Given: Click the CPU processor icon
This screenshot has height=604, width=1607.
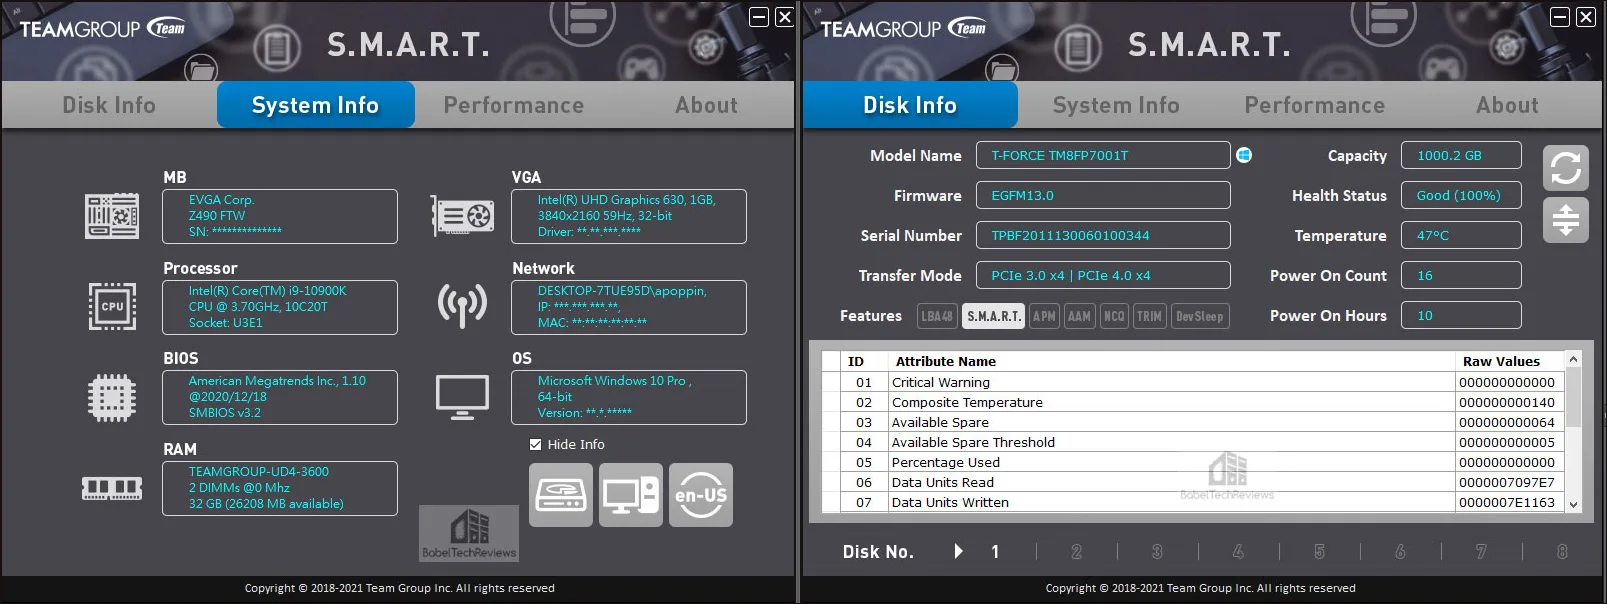Looking at the screenshot, I should [x=112, y=306].
